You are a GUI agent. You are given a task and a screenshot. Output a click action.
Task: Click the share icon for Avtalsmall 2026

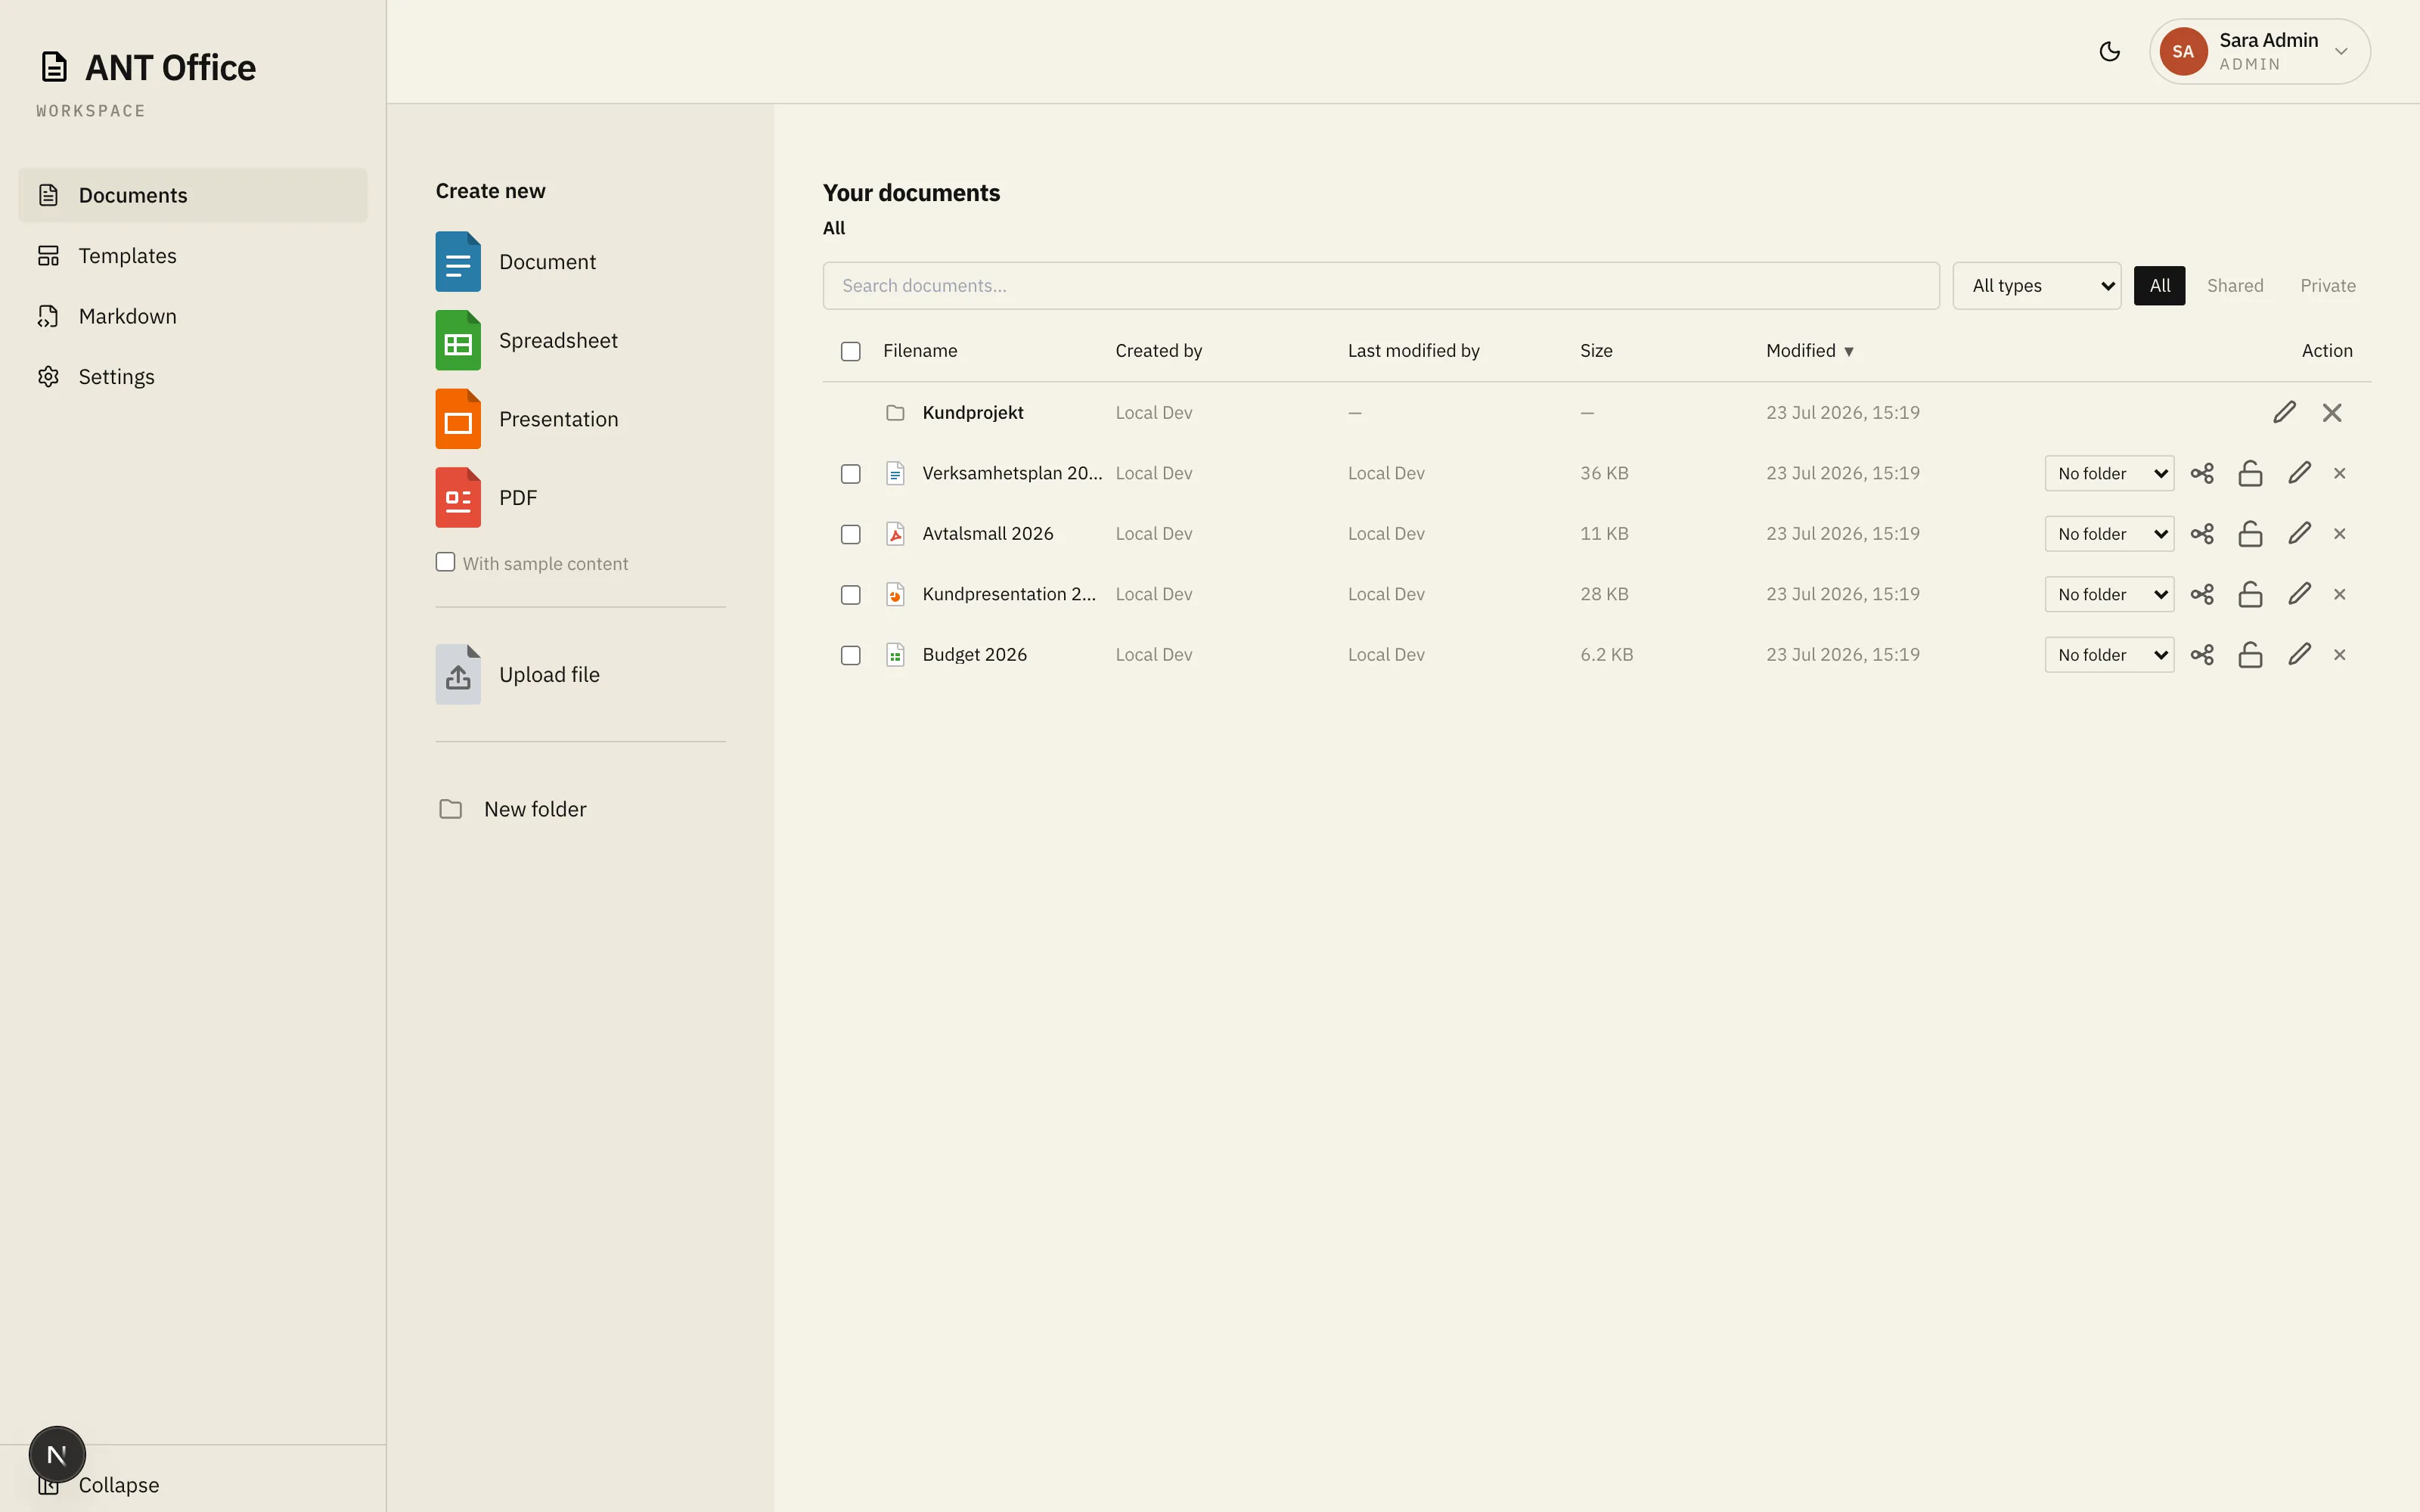[2202, 534]
